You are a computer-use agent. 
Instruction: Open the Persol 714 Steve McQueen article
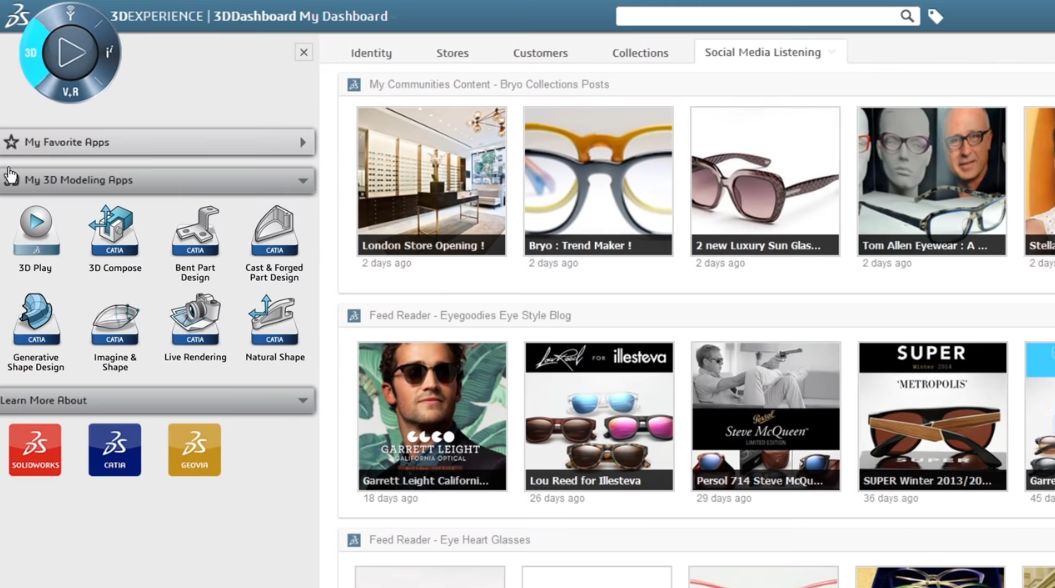[x=766, y=416]
